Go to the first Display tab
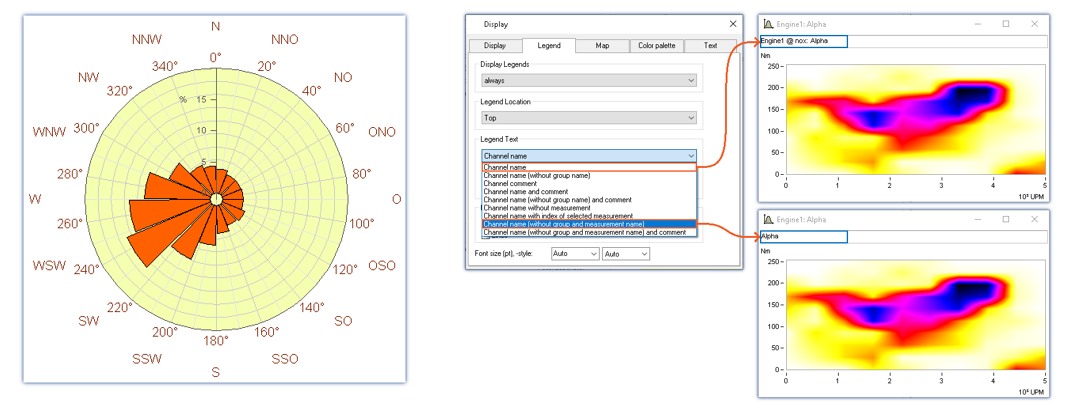 click(494, 45)
